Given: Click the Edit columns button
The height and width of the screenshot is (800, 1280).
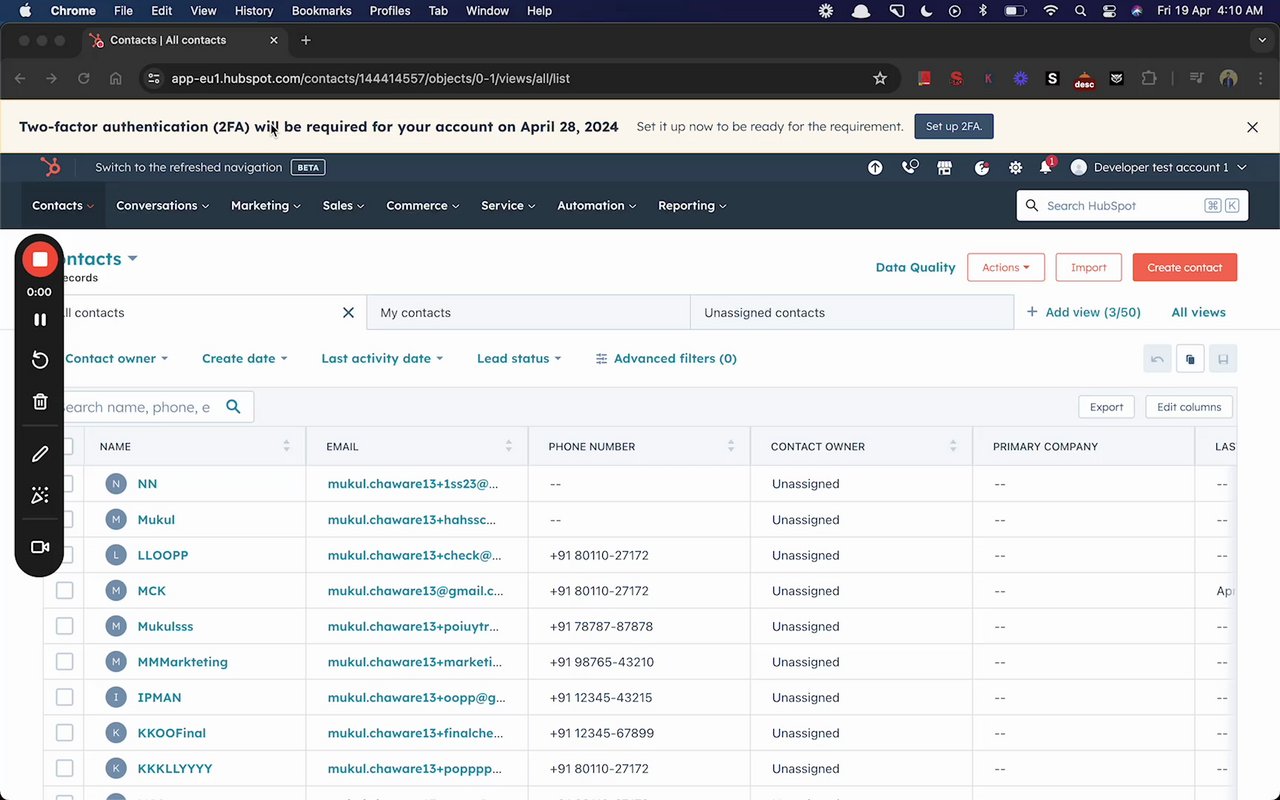Looking at the screenshot, I should coord(1189,407).
